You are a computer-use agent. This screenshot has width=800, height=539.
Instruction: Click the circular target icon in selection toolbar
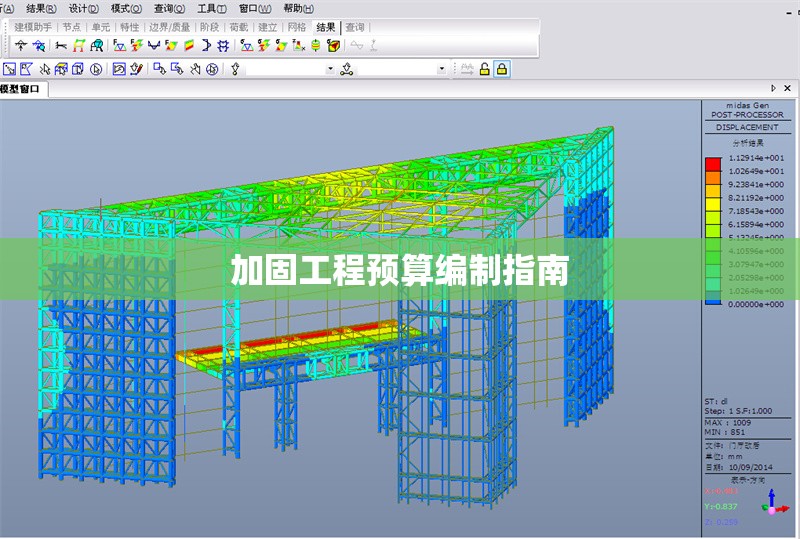click(96, 69)
